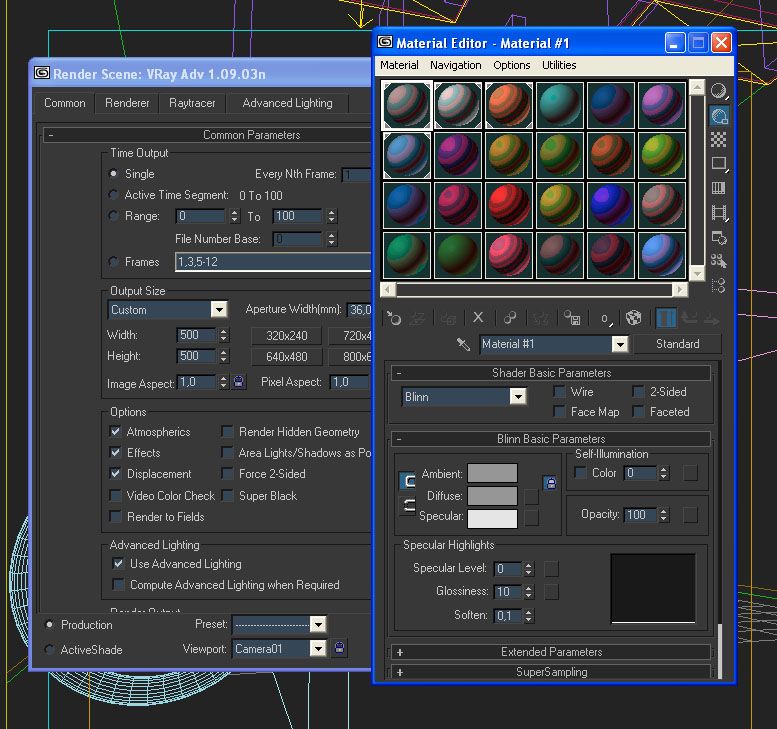Screen dimensions: 777x729
Task: Click the Diffuse color swatch
Action: [x=493, y=496]
